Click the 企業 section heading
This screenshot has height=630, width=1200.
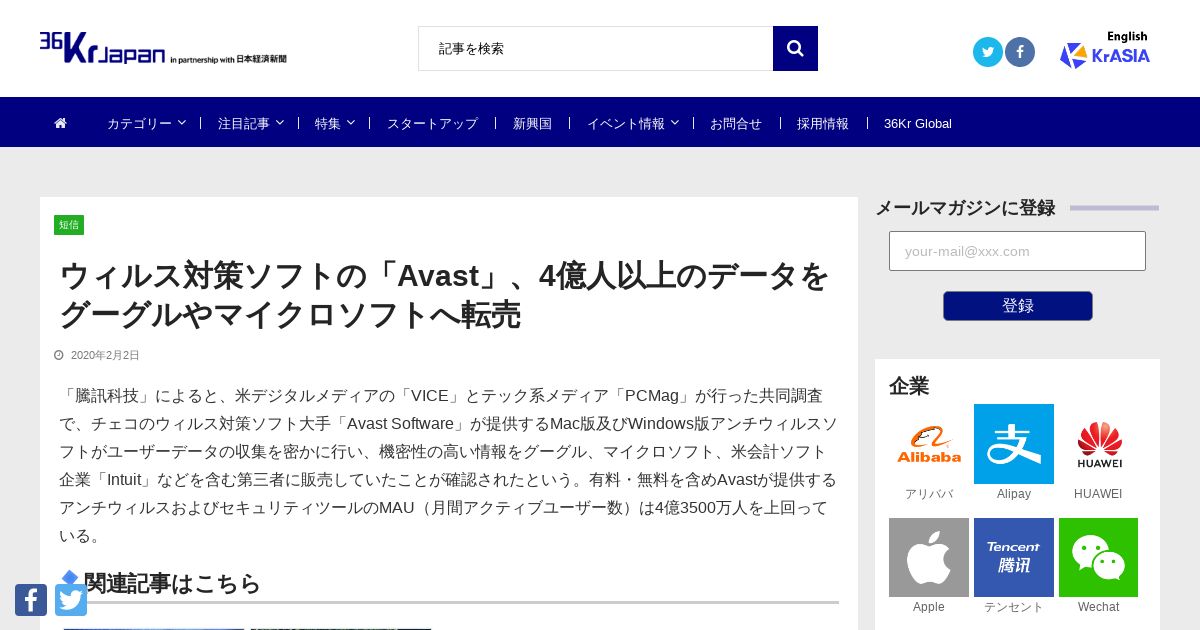click(909, 386)
